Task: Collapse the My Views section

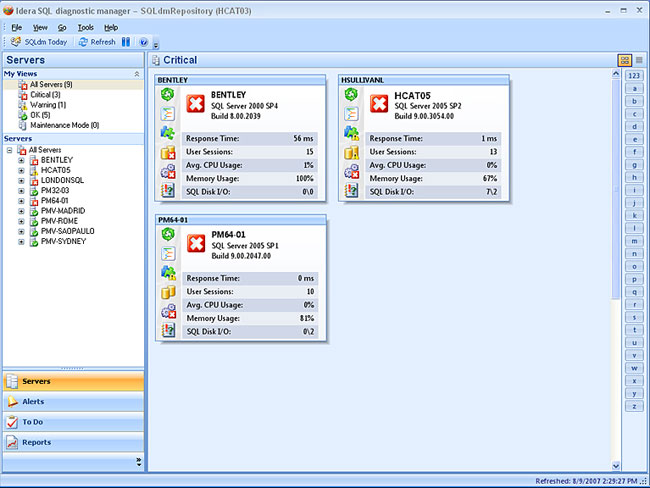Action: (x=137, y=74)
